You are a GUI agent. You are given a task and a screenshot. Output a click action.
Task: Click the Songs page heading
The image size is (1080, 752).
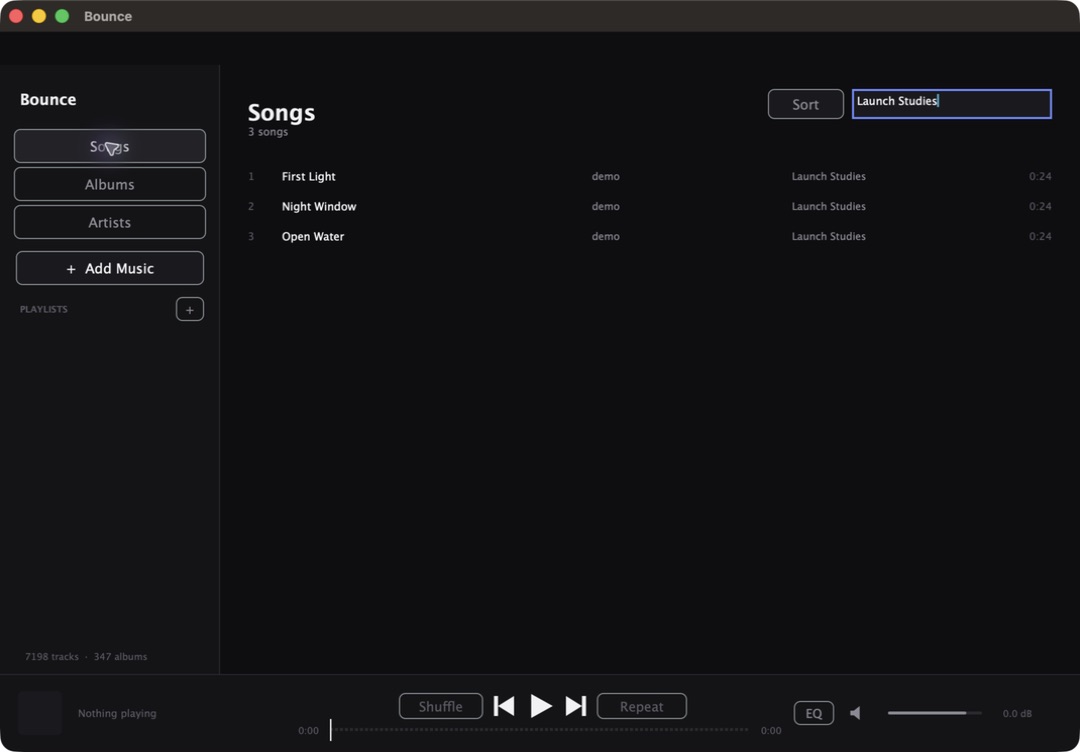click(x=281, y=112)
